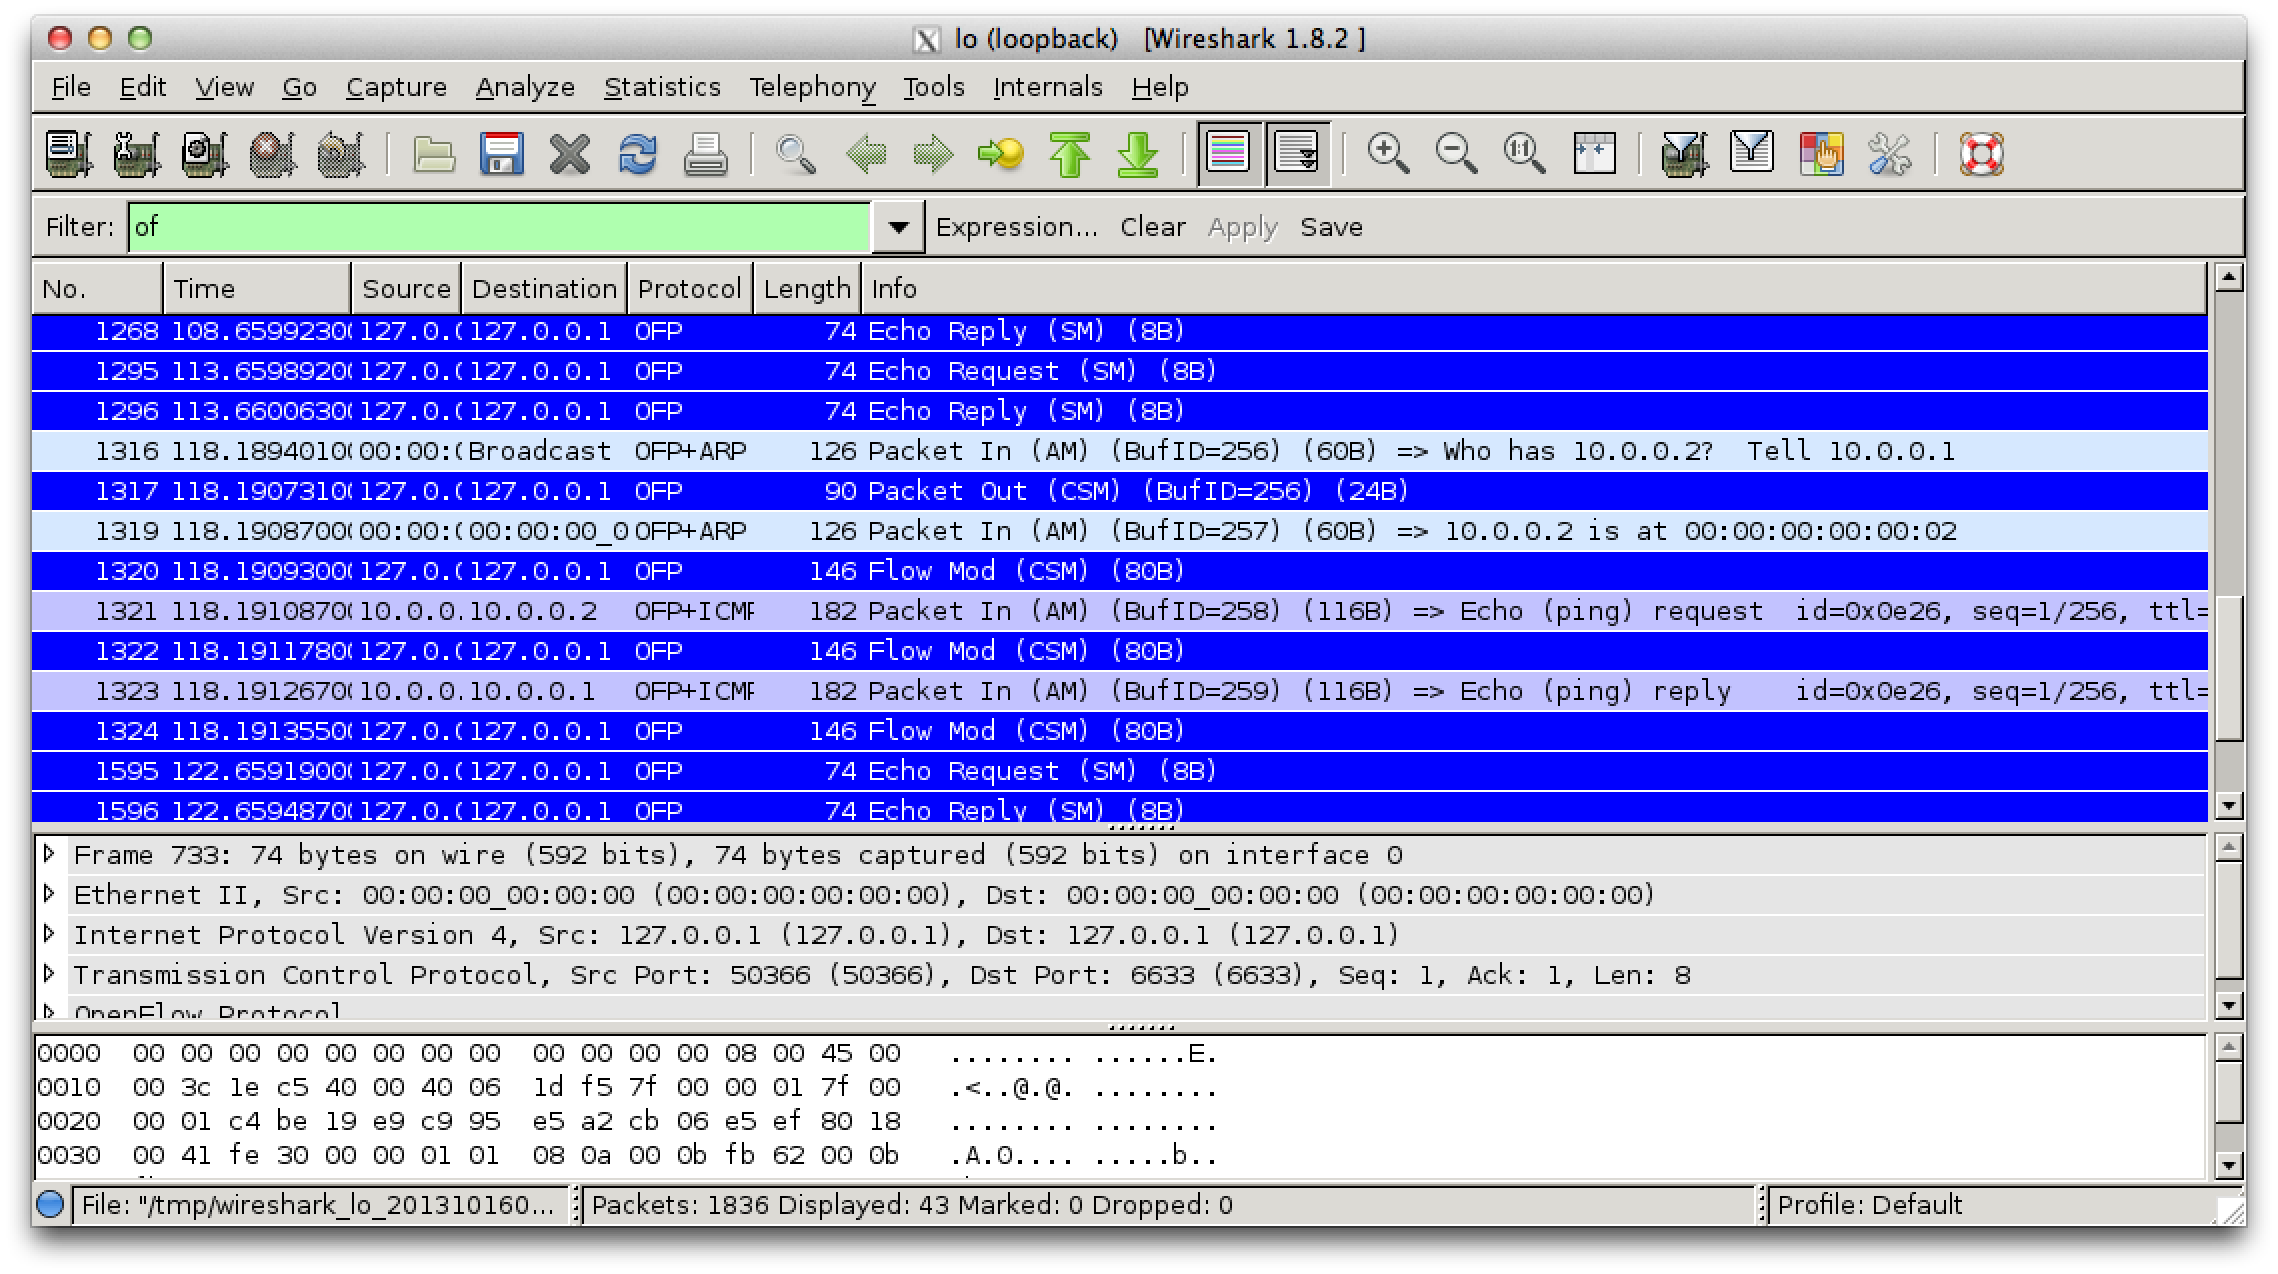Open capture options toolbar icon
The image size is (2278, 1274).
(137, 154)
